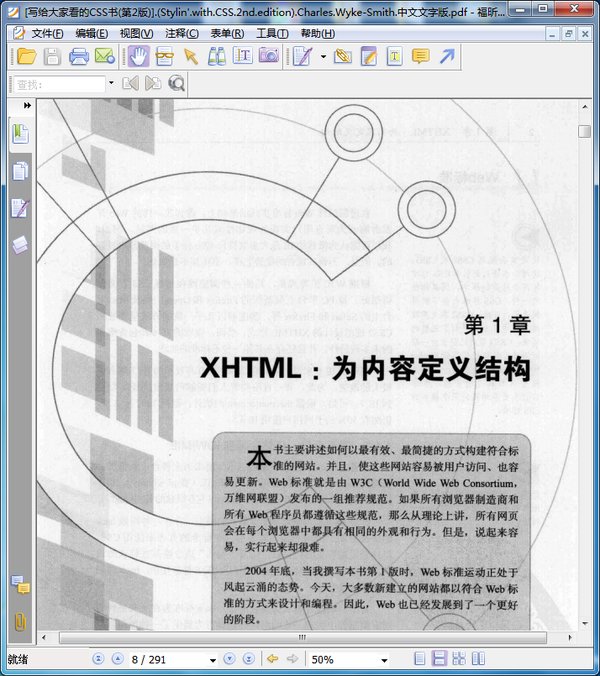
Task: Select the Highlight pen tool
Action: (302, 56)
